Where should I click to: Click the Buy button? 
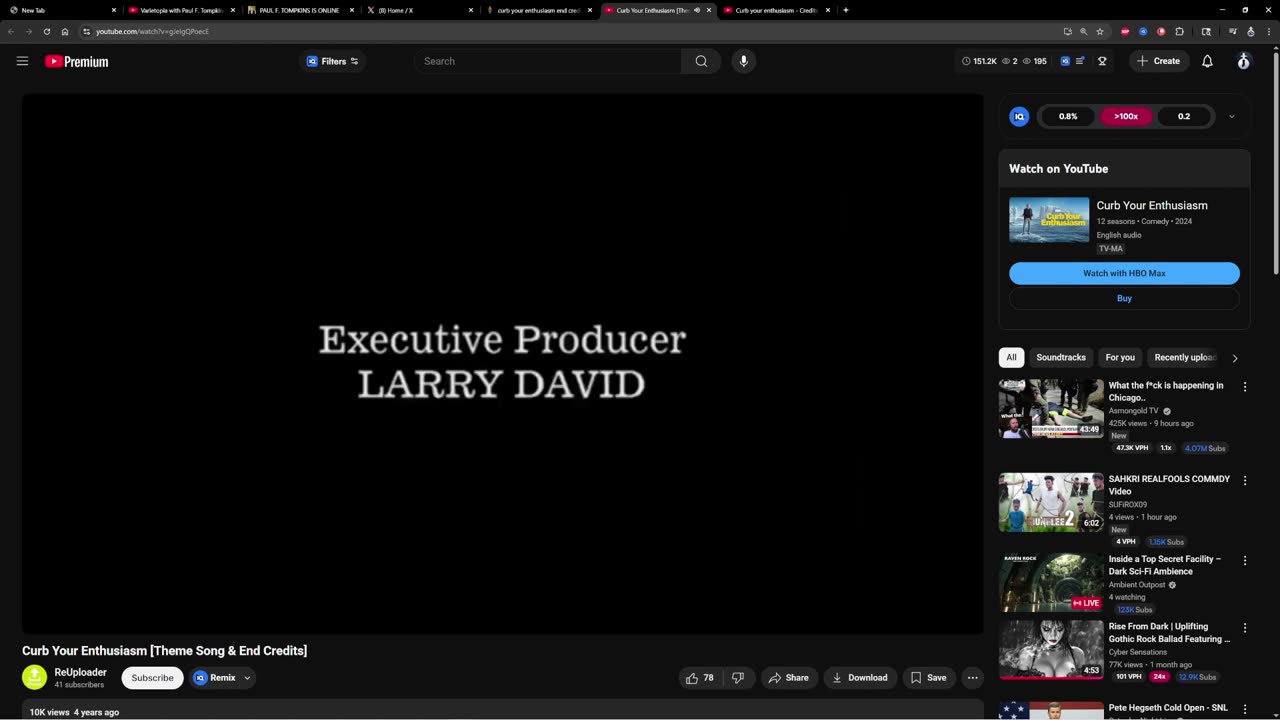click(x=1124, y=298)
